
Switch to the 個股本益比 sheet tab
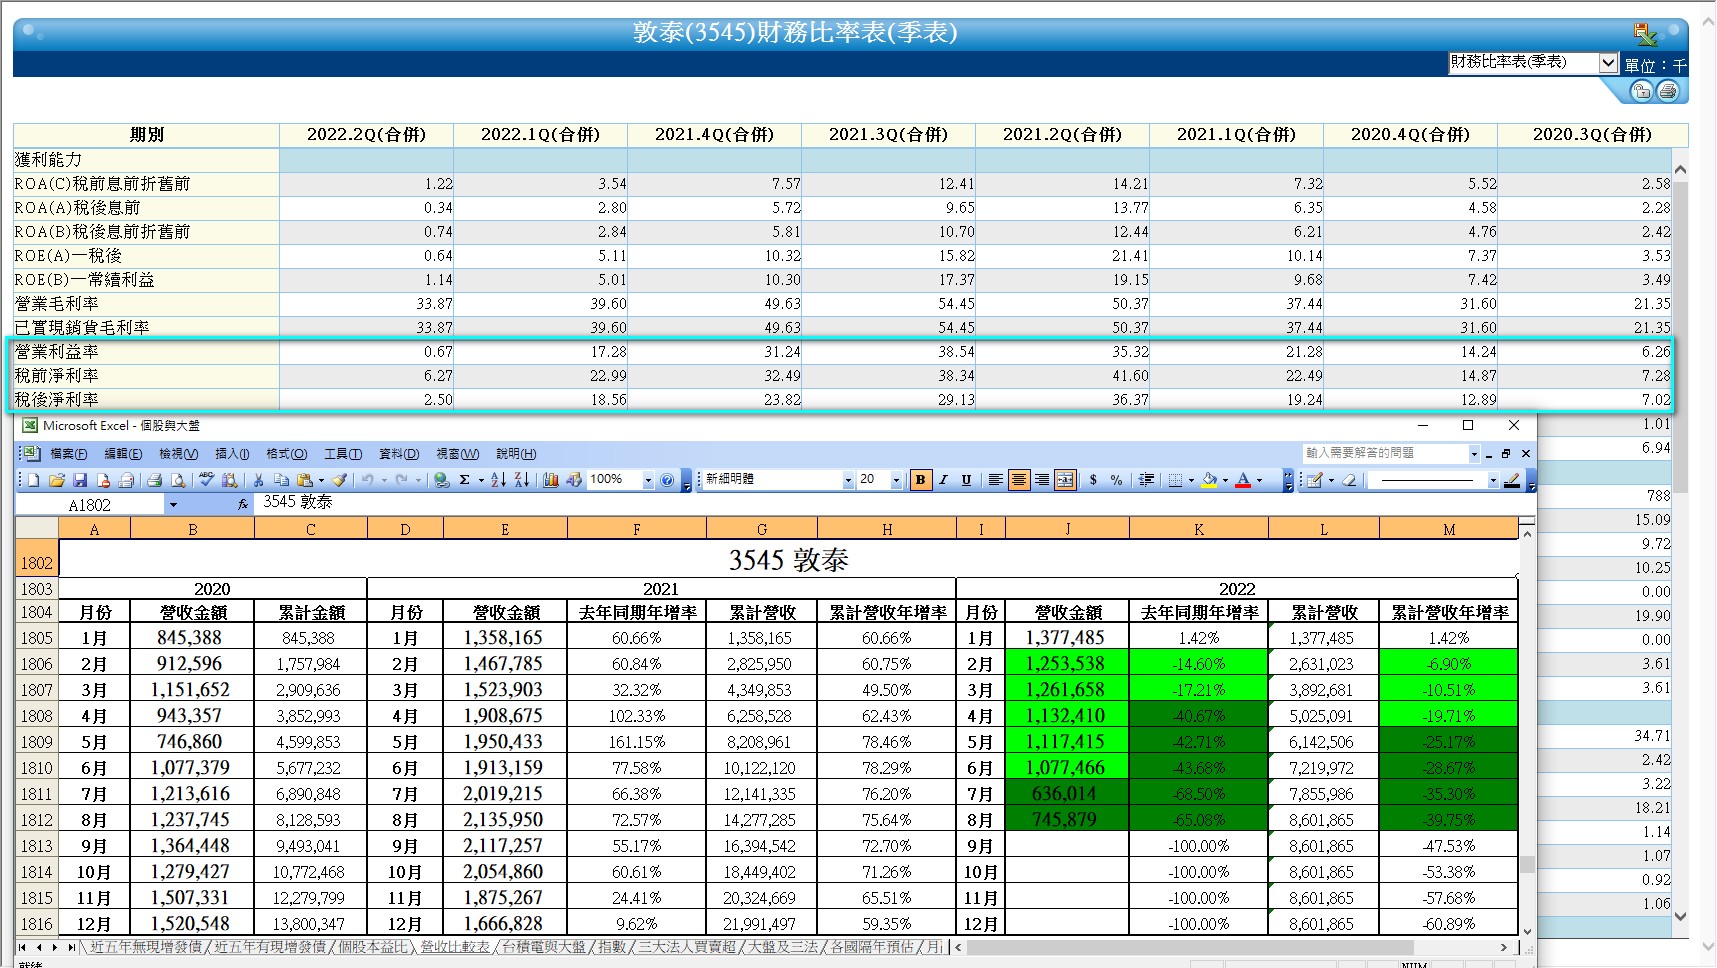coord(373,947)
